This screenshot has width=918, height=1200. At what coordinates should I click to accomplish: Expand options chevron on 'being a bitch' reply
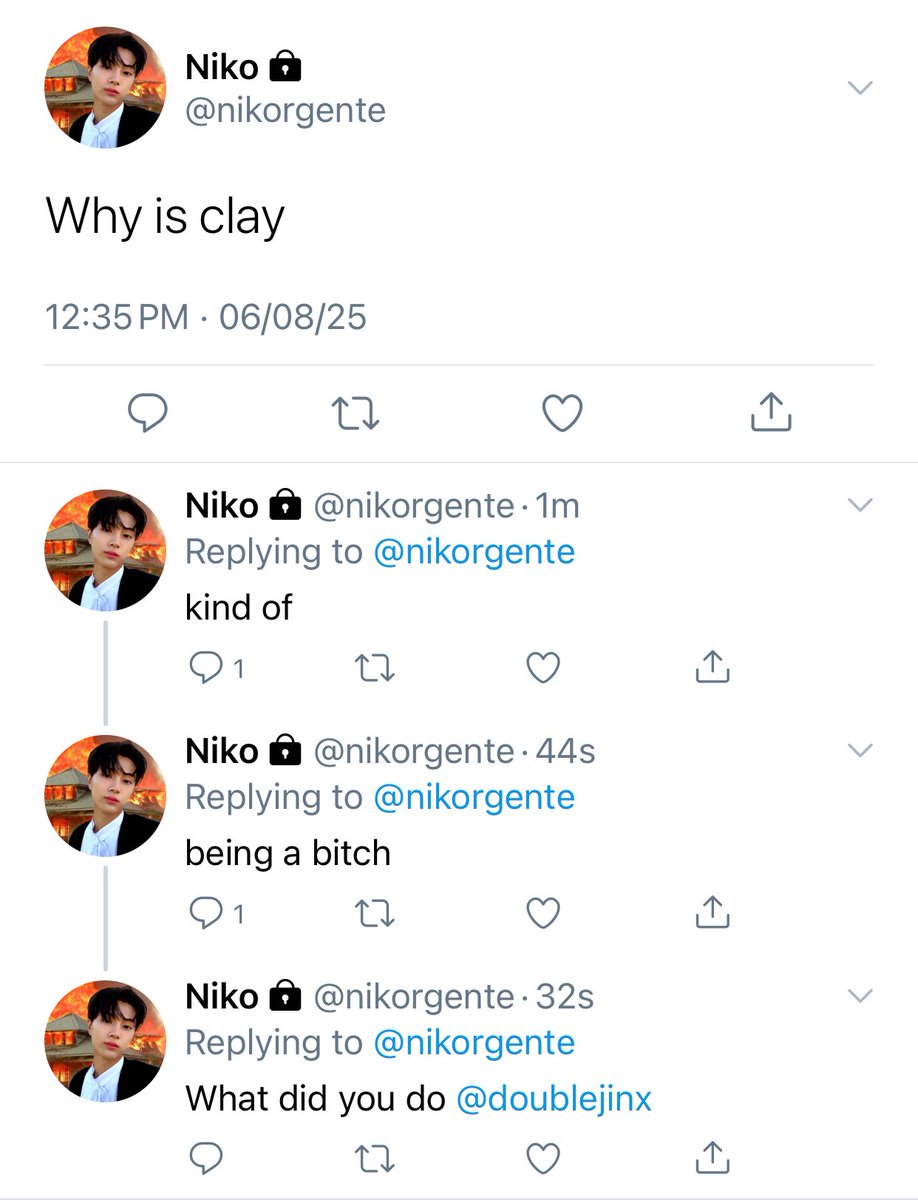860,750
